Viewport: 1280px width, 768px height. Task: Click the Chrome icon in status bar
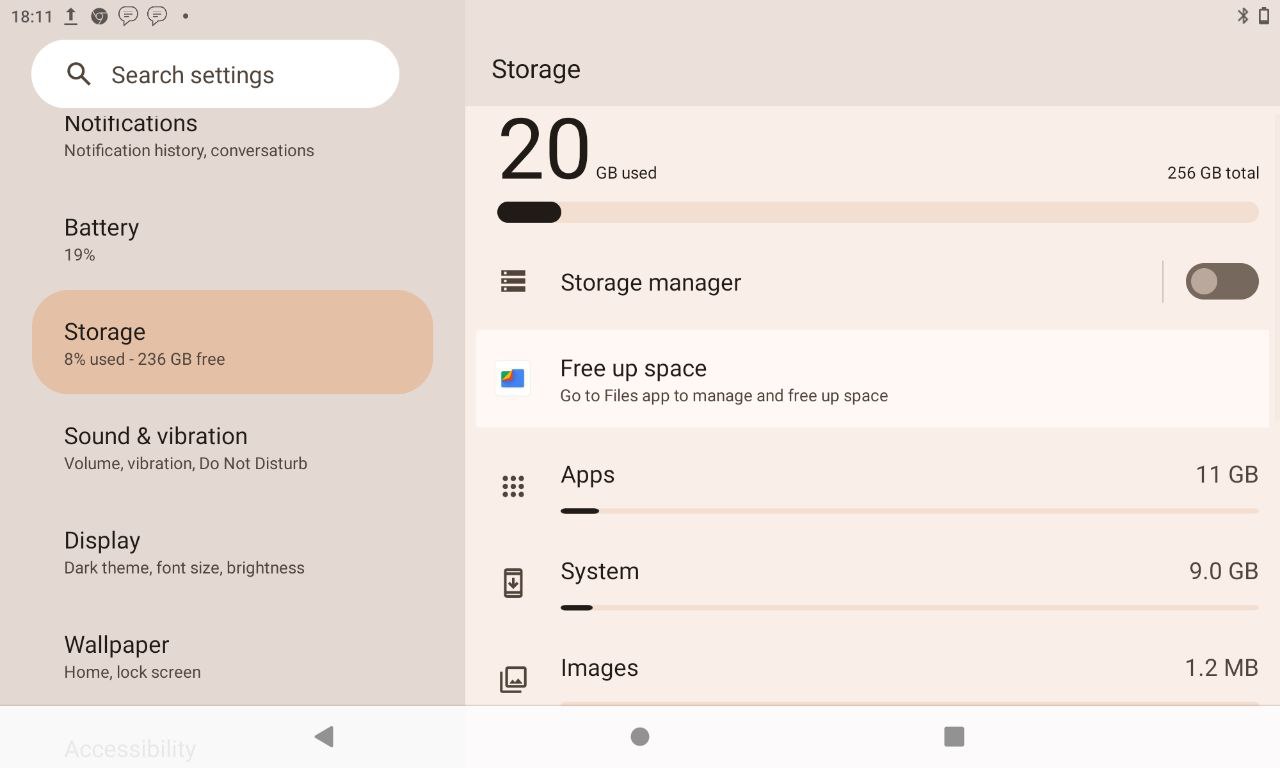[99, 16]
